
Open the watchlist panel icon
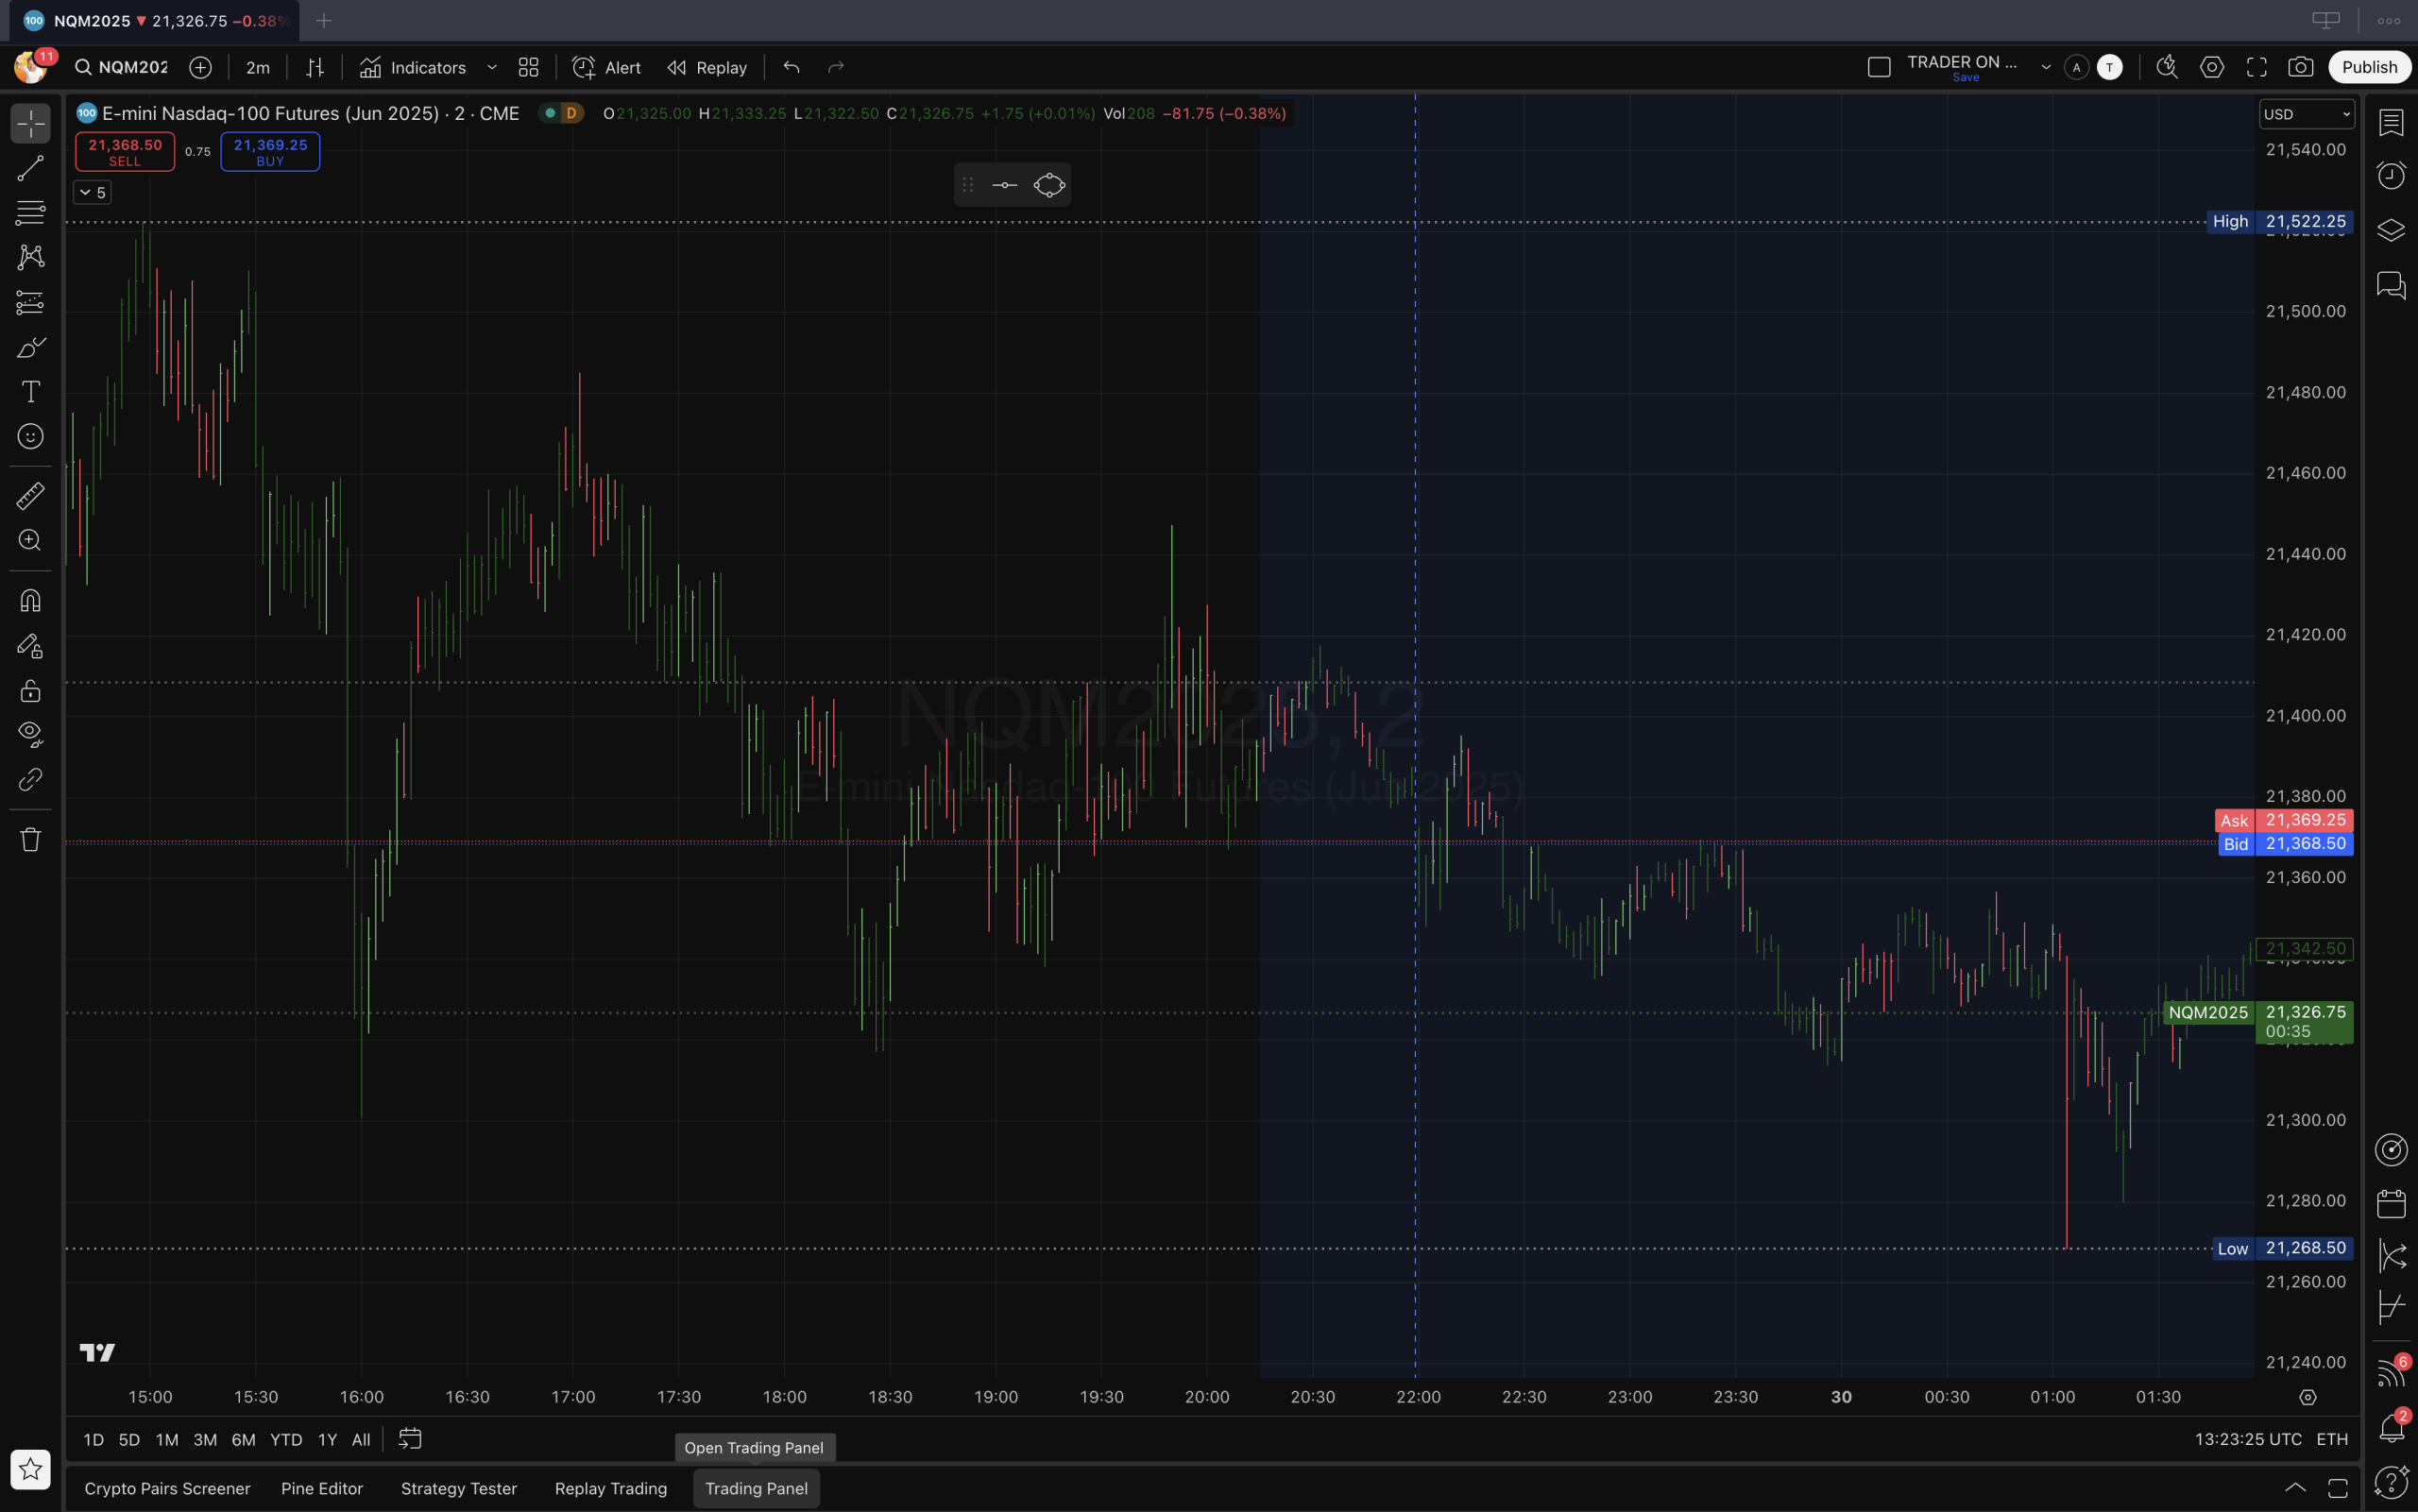pos(2391,123)
